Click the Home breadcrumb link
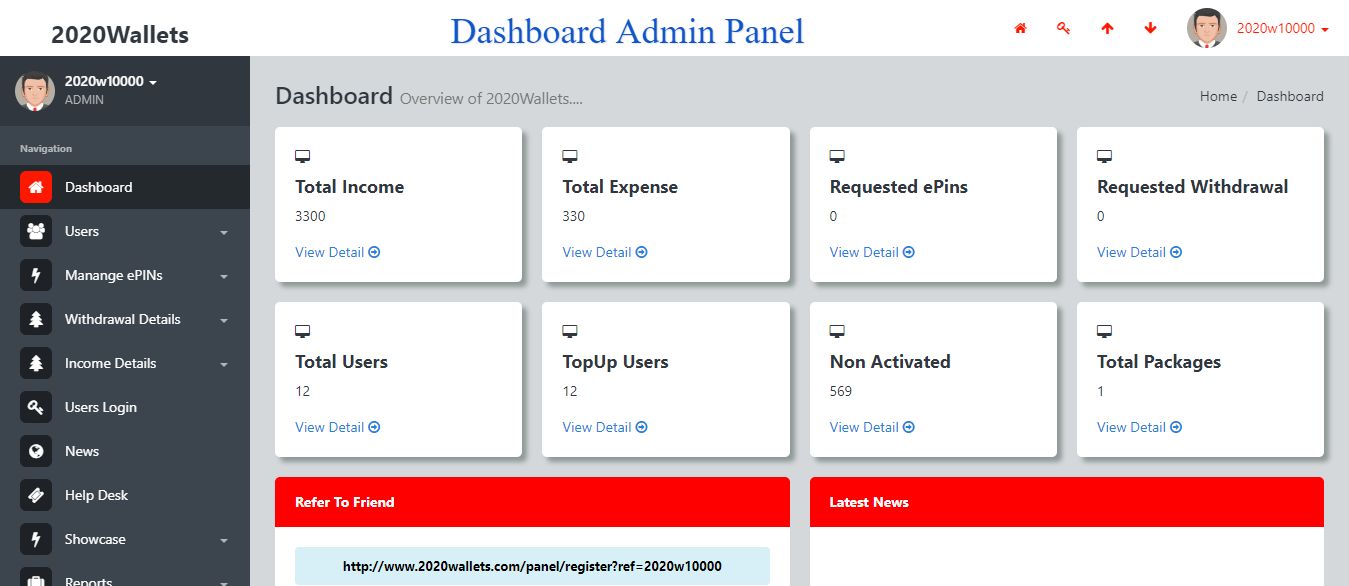This screenshot has height=586, width=1349. click(x=1218, y=96)
